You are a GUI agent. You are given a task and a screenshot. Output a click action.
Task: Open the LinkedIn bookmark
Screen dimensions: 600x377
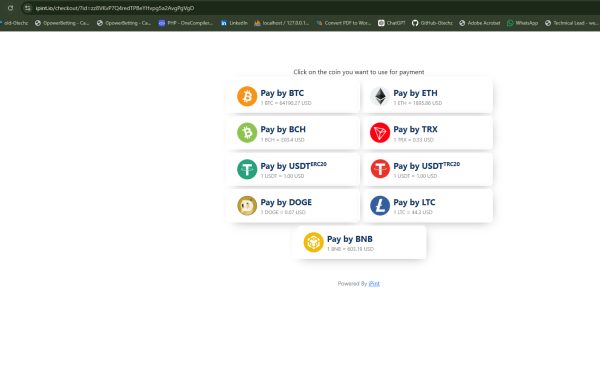point(234,23)
